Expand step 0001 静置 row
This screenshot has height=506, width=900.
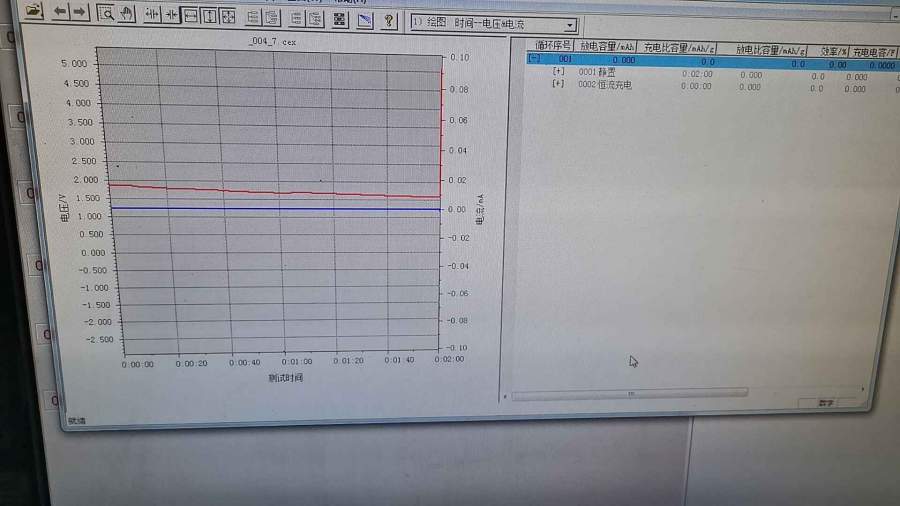[558, 71]
